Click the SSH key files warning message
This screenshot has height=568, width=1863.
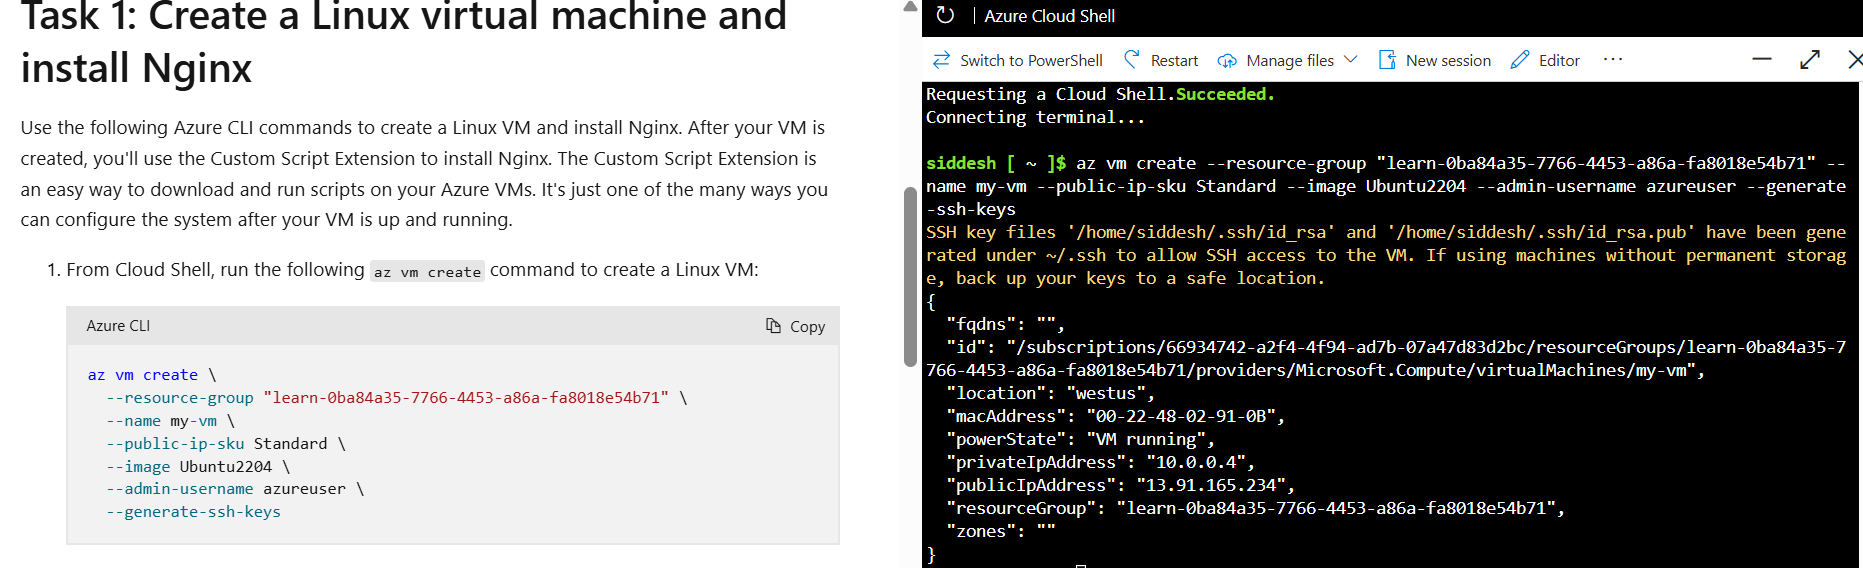coord(1386,255)
